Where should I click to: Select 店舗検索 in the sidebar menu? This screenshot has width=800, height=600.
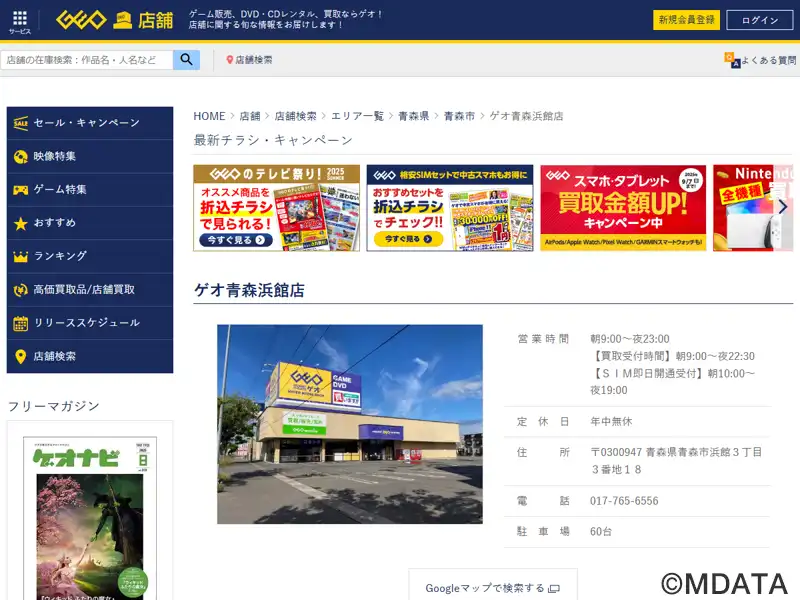(90, 357)
